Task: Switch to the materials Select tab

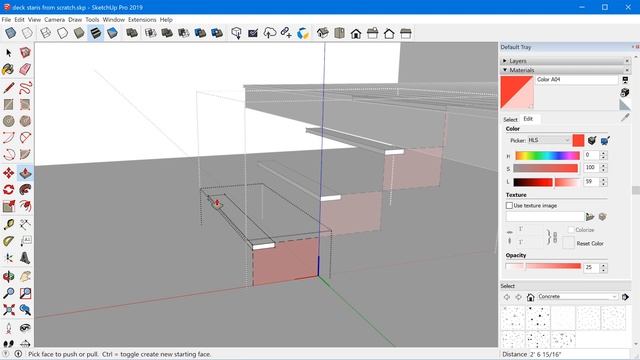Action: click(x=510, y=119)
